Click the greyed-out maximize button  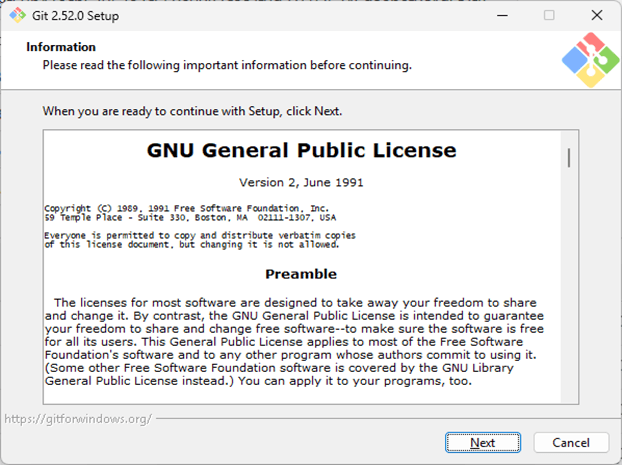click(x=549, y=15)
